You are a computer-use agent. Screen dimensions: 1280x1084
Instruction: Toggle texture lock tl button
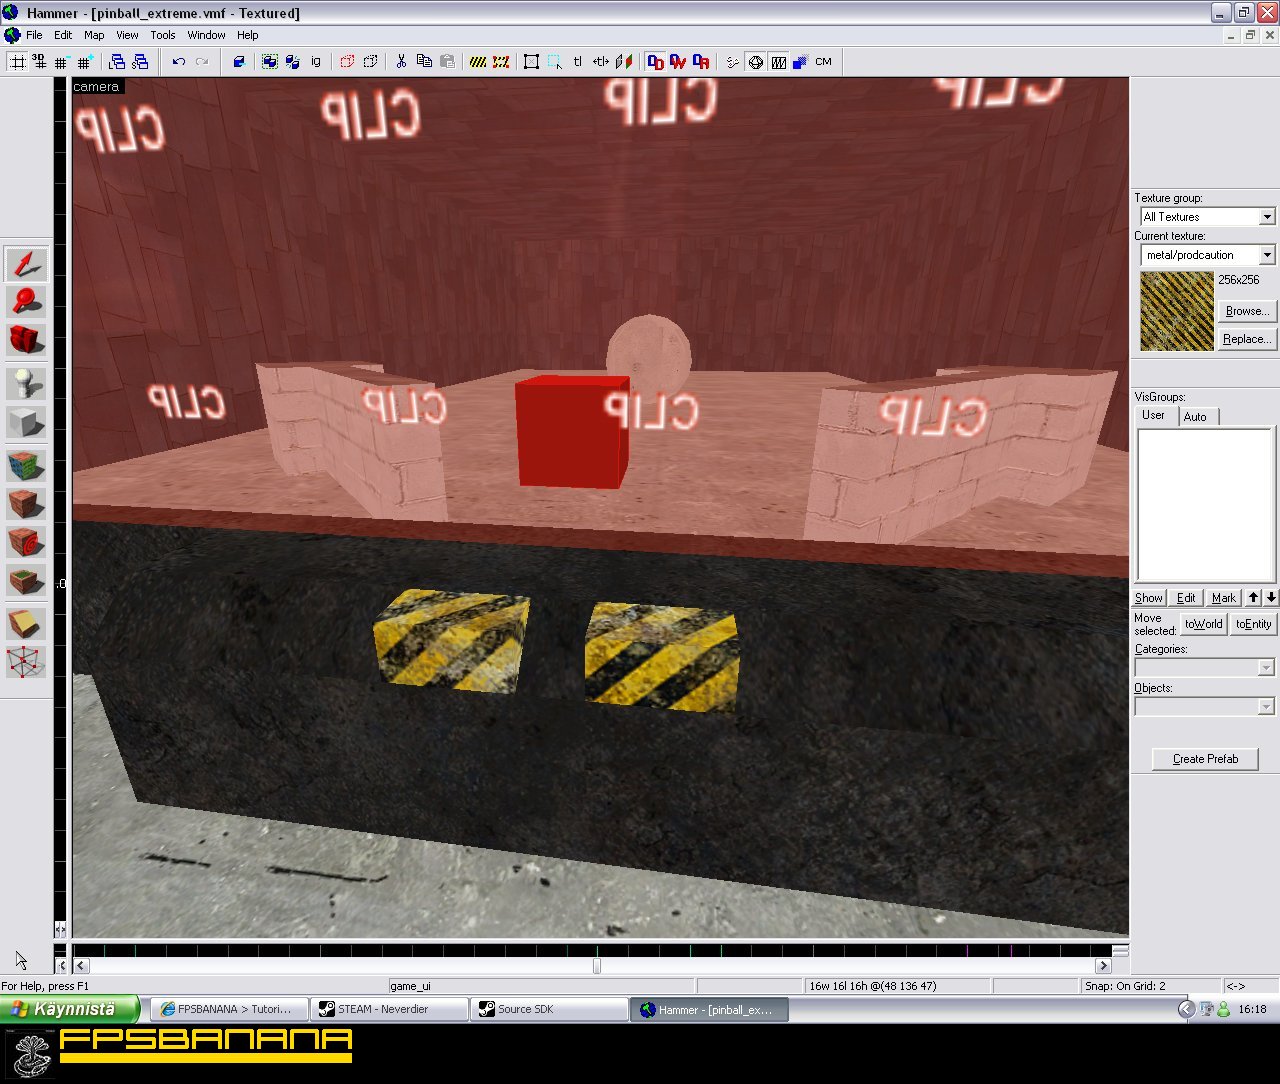pyautogui.click(x=578, y=62)
